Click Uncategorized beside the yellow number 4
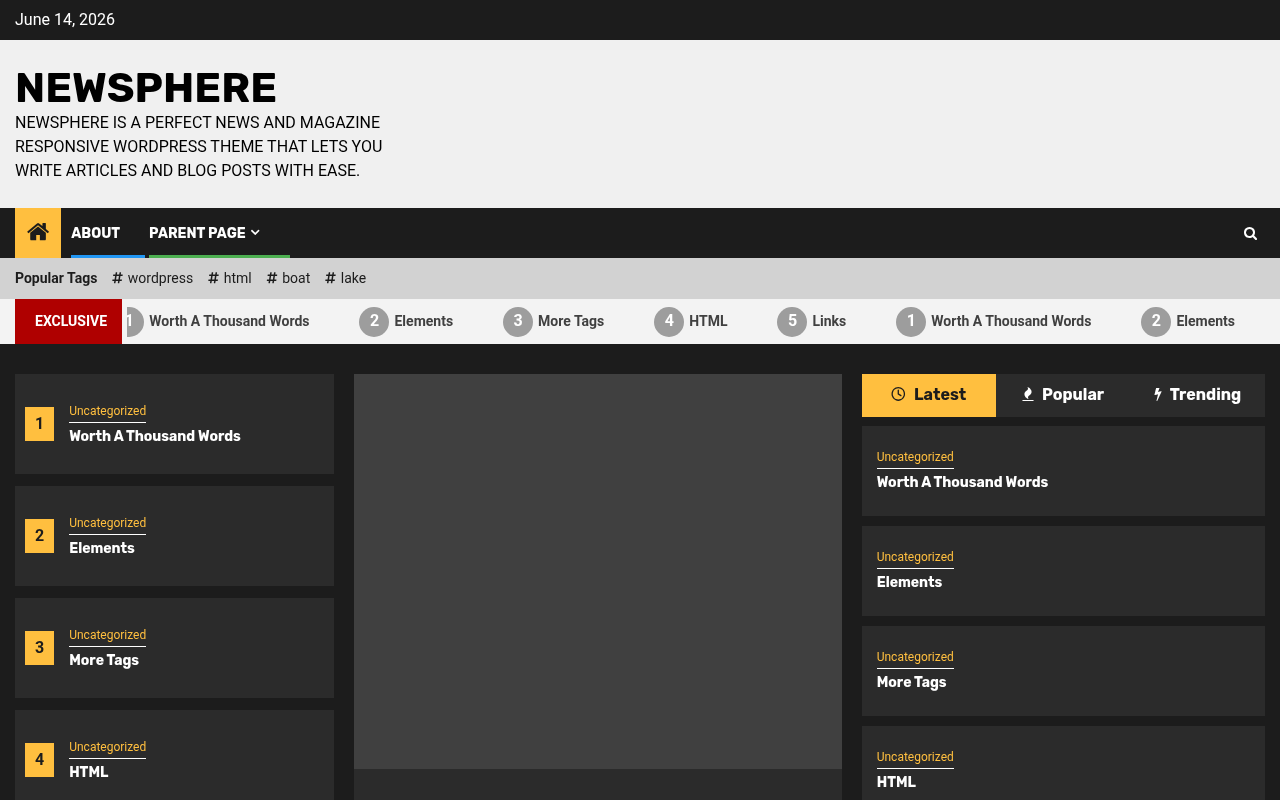The image size is (1280, 800). (107, 747)
